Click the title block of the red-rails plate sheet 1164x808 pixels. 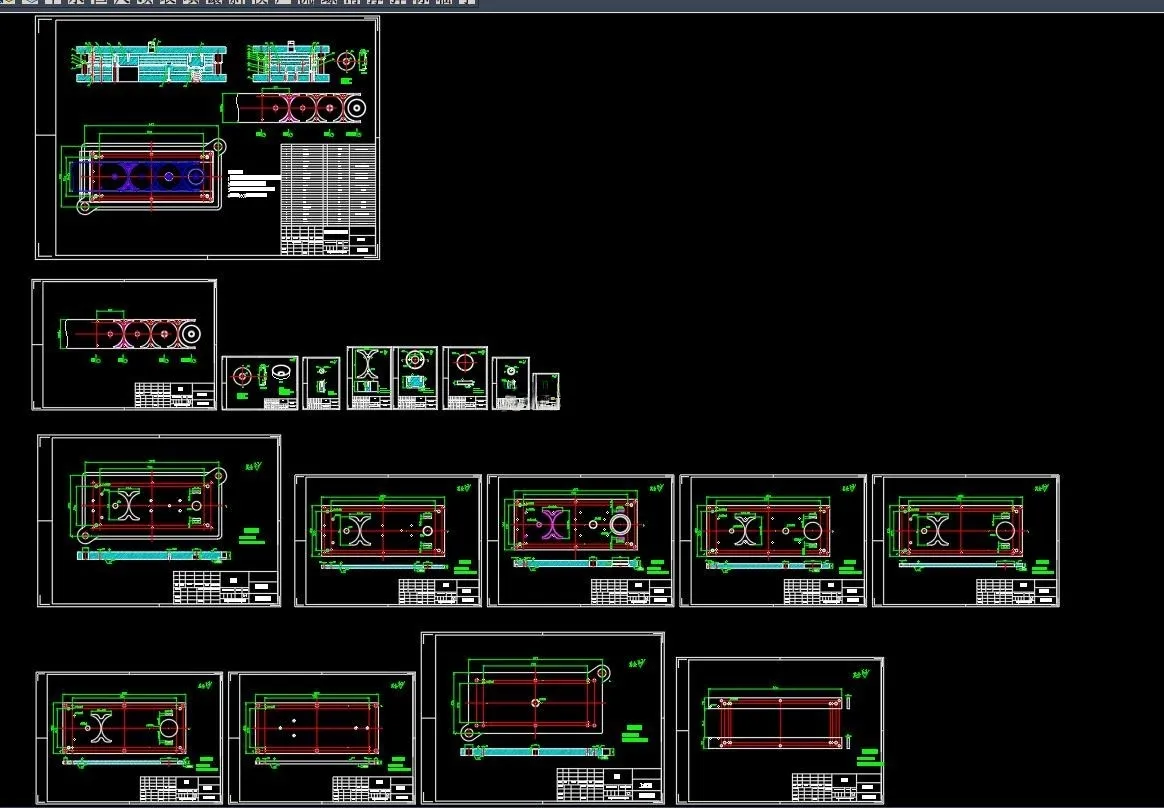point(837,788)
